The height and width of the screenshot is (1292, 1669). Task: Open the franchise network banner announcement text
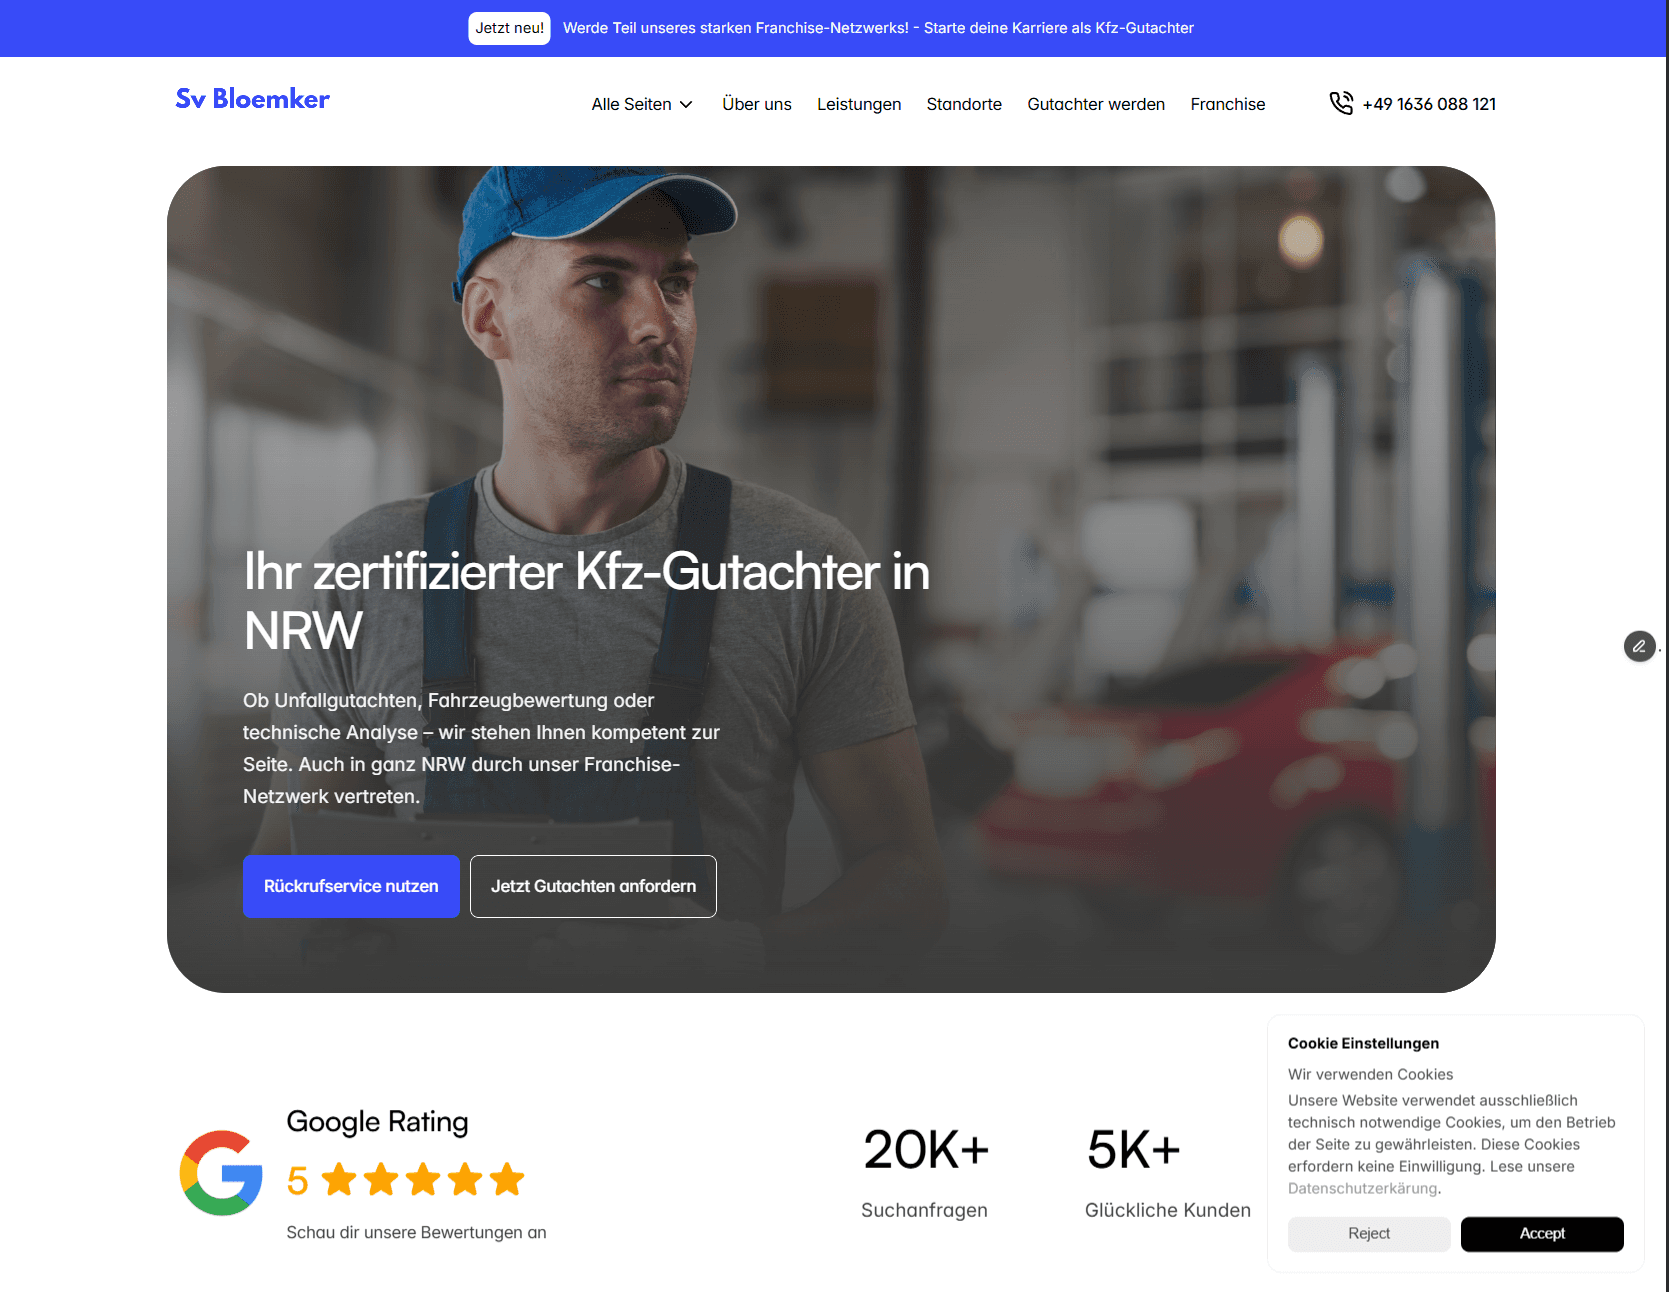pyautogui.click(x=878, y=28)
